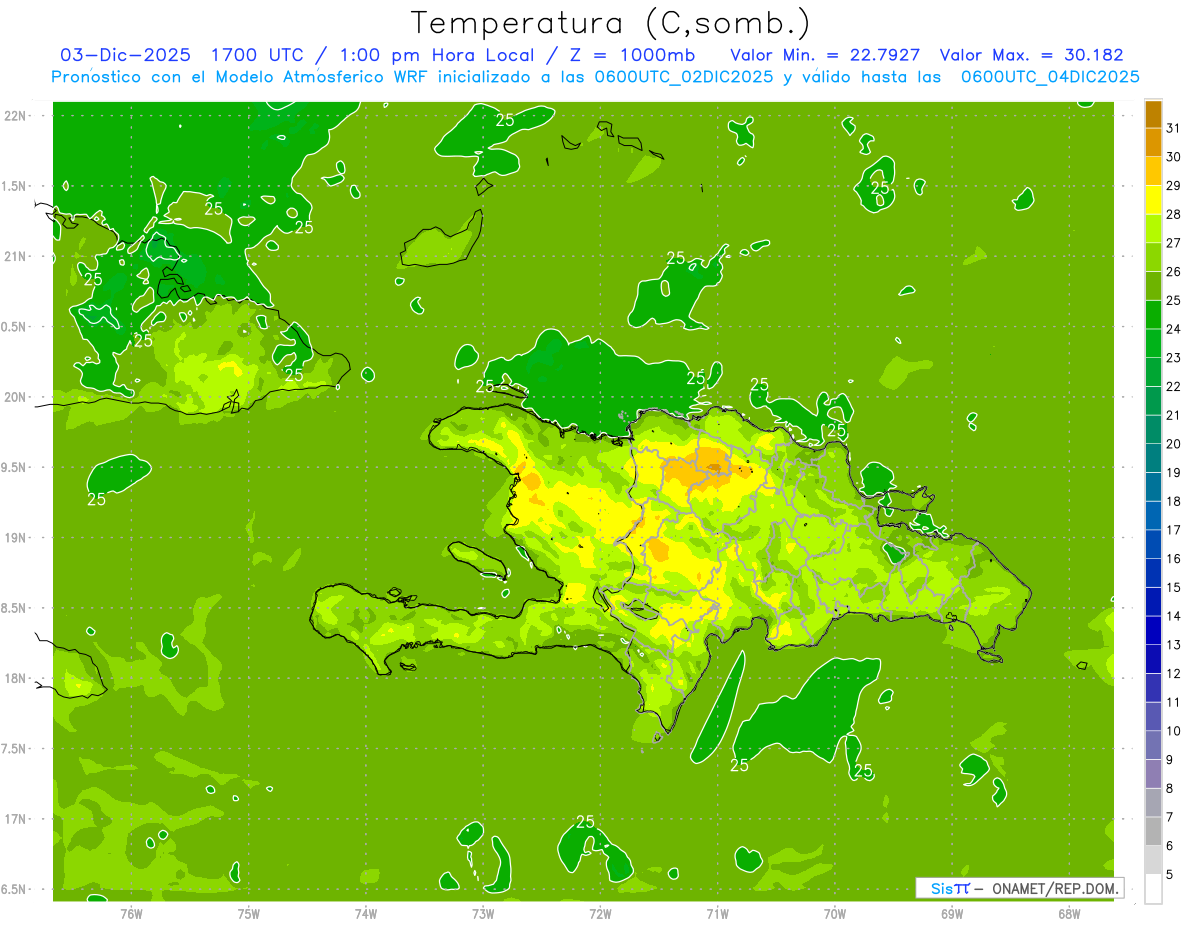Click the '13' value on the color scale
1200x927 pixels.
coord(1173,645)
